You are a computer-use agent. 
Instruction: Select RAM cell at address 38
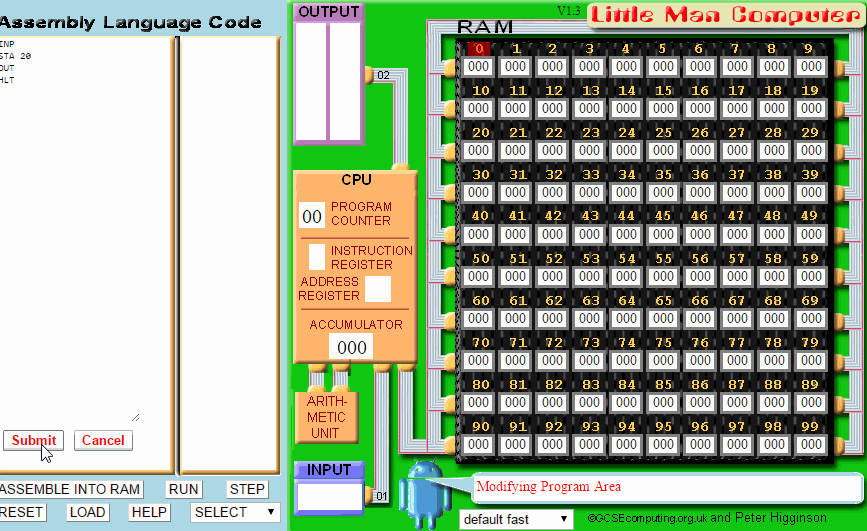(x=774, y=192)
